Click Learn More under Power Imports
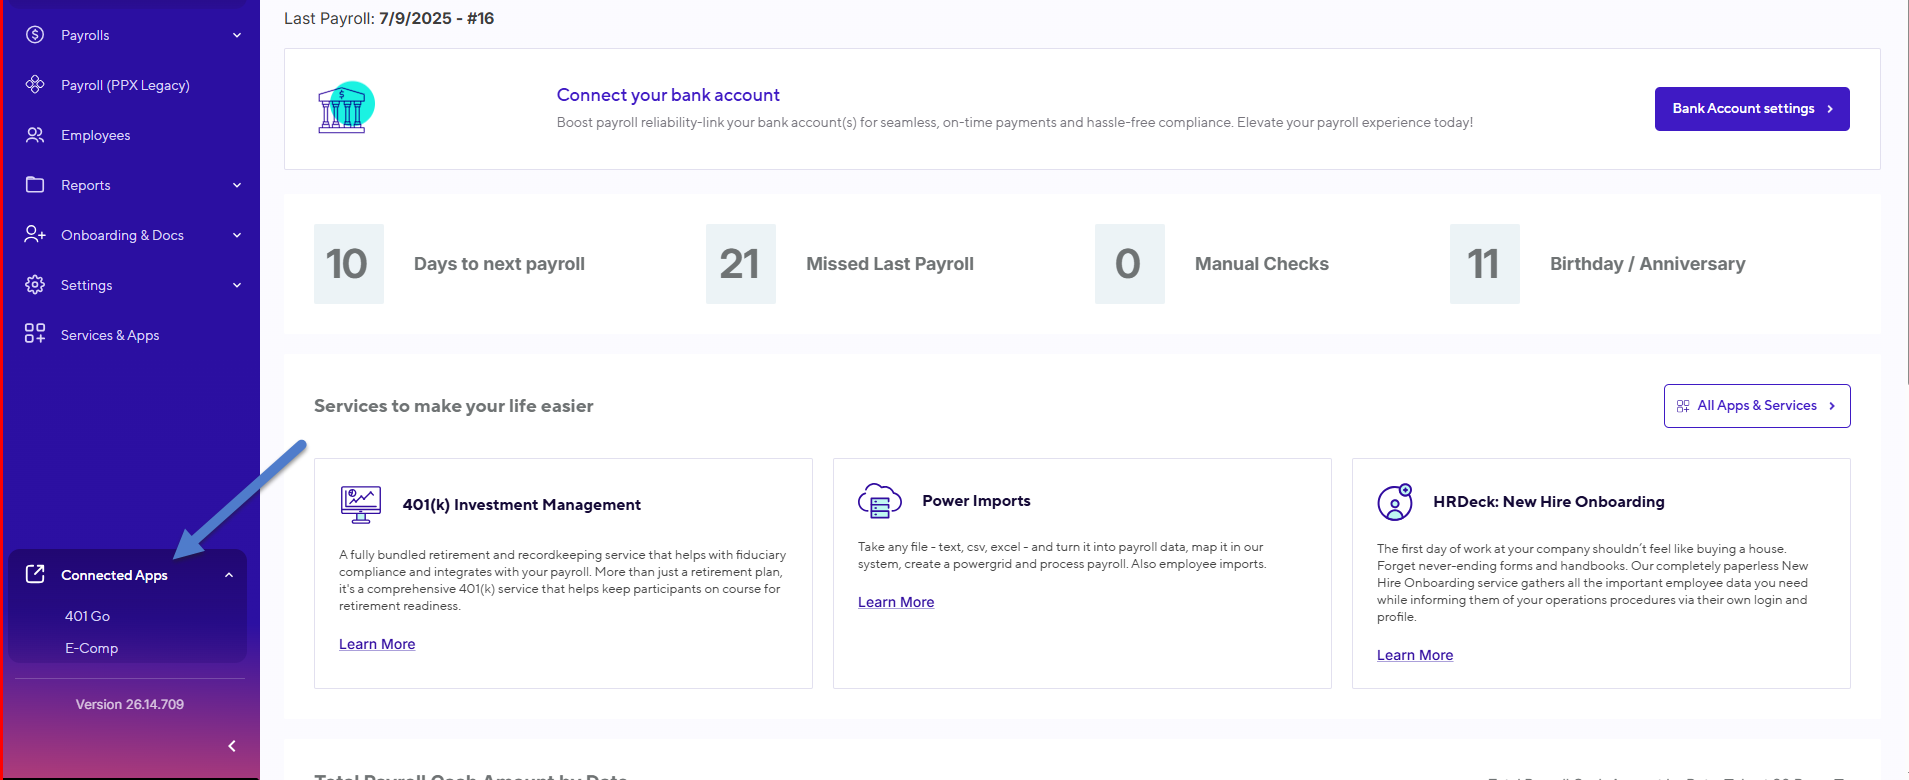Viewport: 1909px width, 780px height. pyautogui.click(x=896, y=602)
